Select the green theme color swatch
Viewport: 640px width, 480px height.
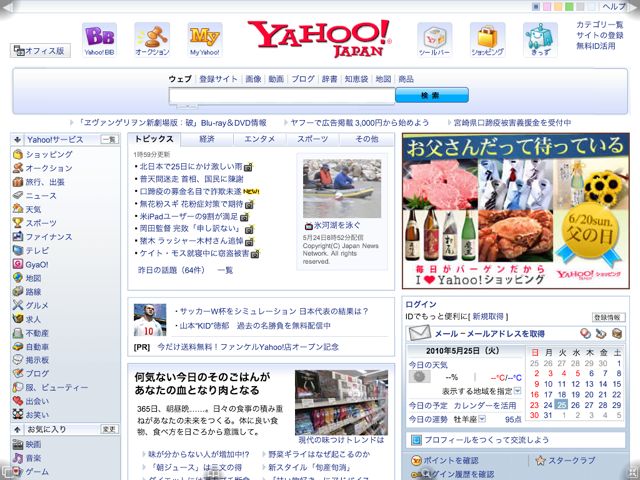tap(569, 7)
